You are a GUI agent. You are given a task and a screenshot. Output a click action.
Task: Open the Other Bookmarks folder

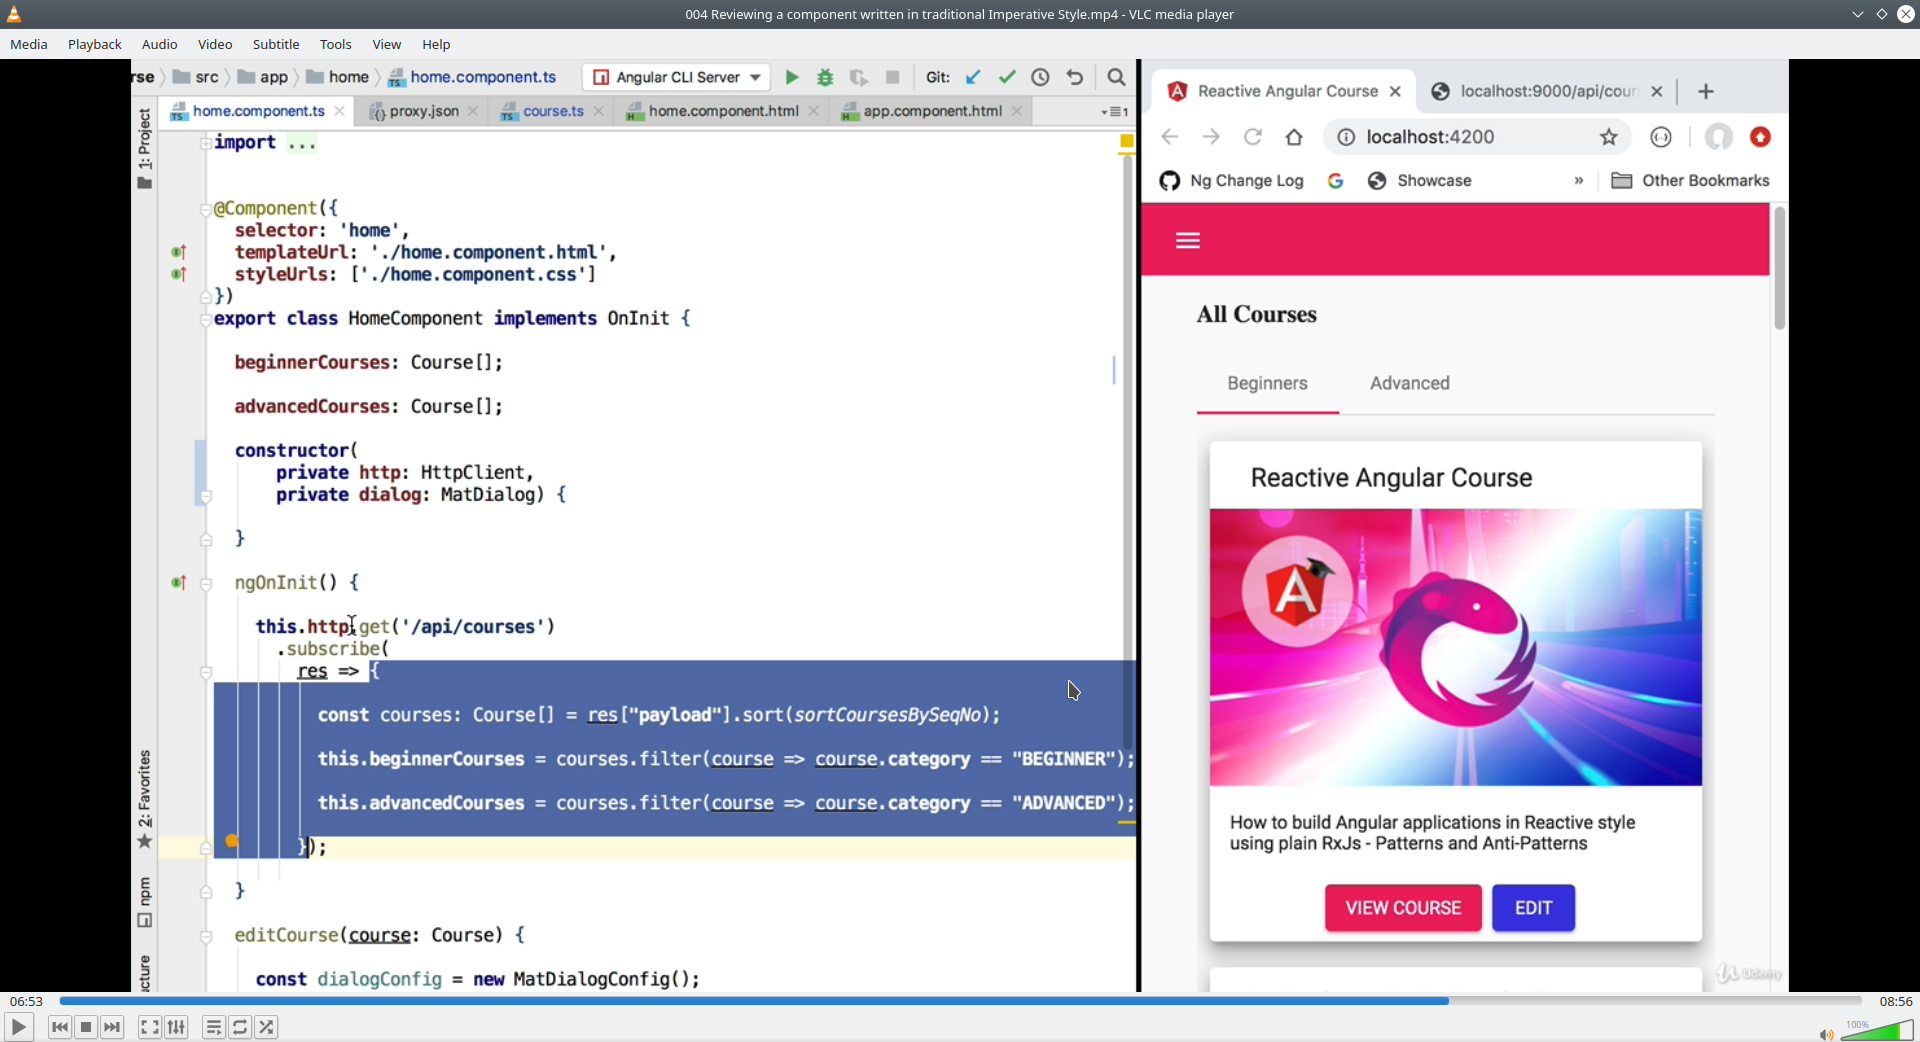[x=1691, y=181]
